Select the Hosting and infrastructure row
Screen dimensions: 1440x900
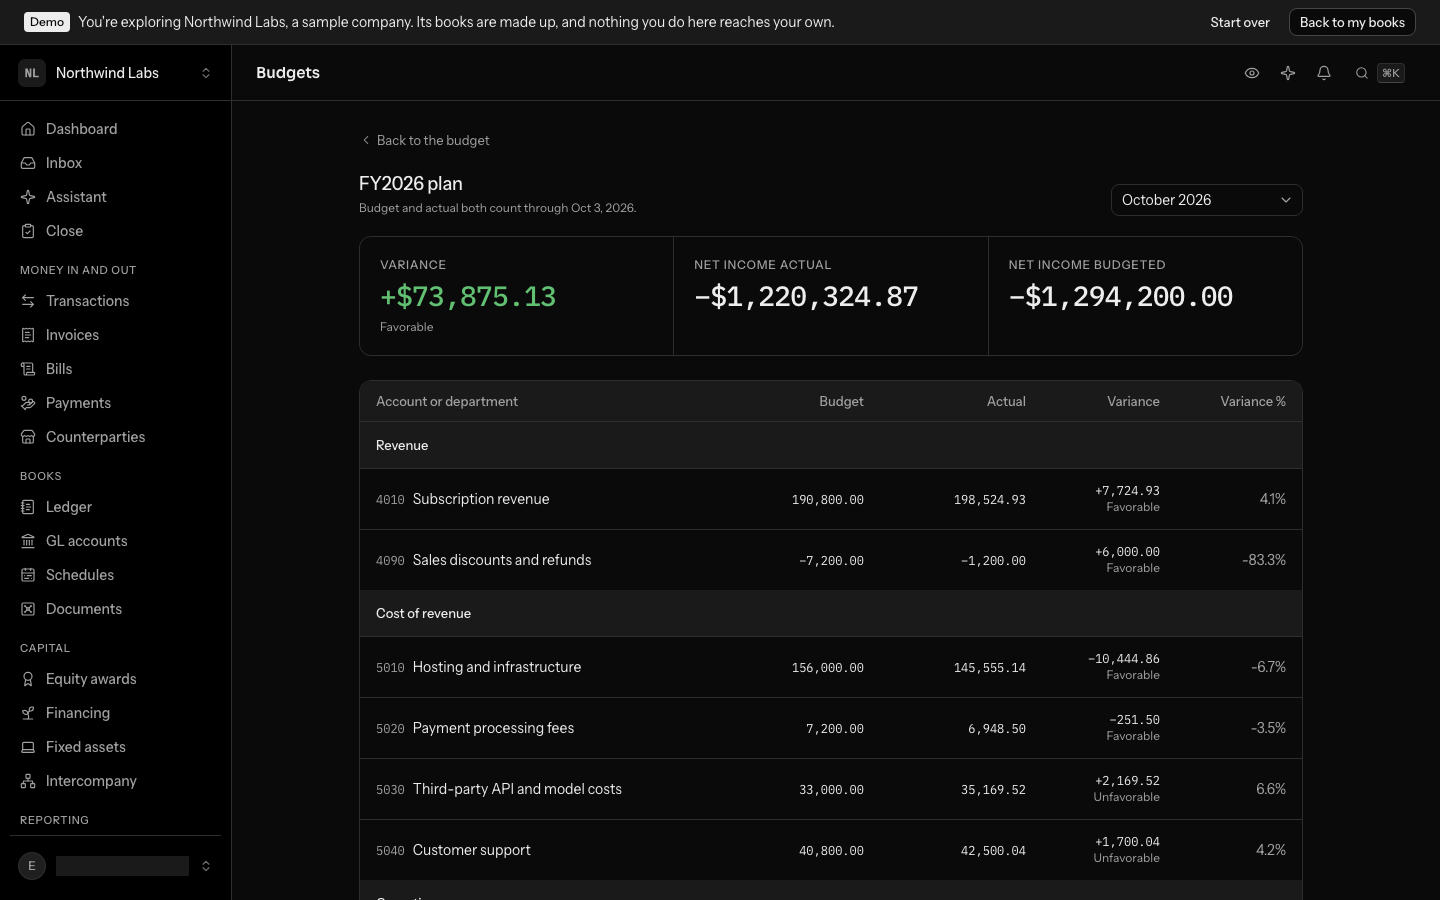point(831,667)
